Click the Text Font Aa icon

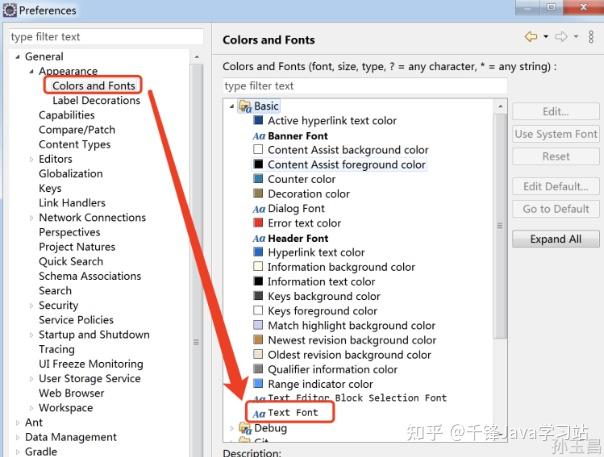tap(259, 413)
